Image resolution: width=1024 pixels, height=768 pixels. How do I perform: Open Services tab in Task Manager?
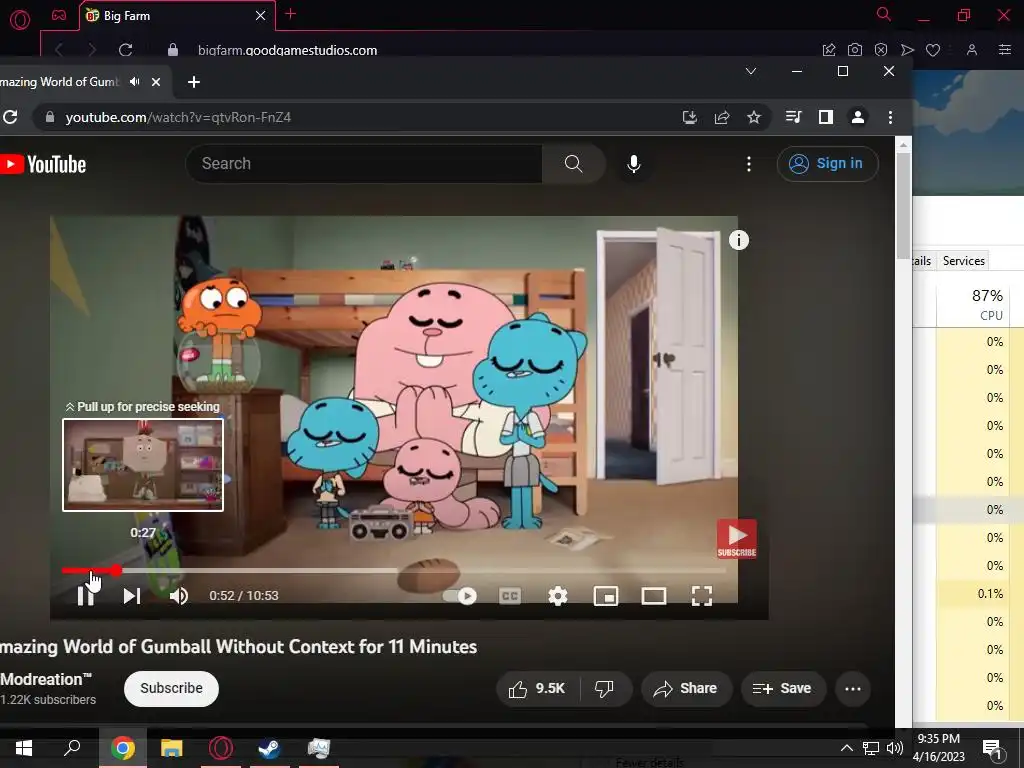point(963,261)
